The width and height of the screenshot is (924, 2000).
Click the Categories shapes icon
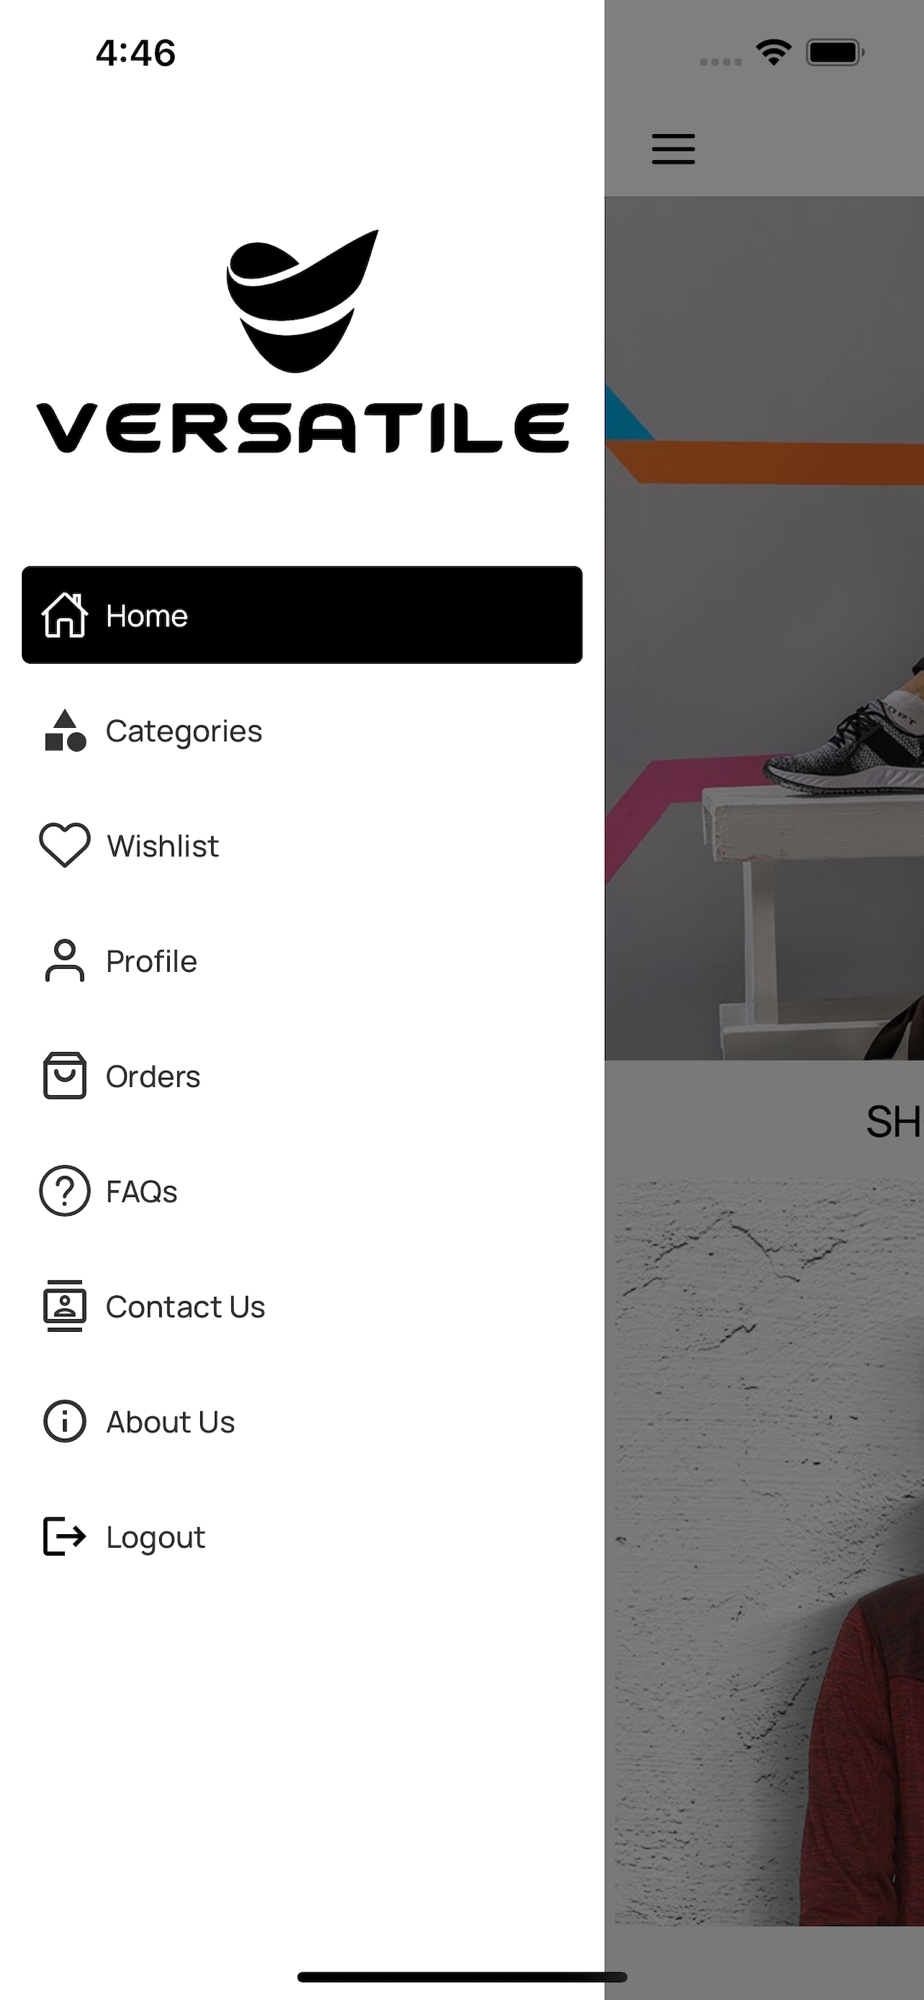(65, 731)
